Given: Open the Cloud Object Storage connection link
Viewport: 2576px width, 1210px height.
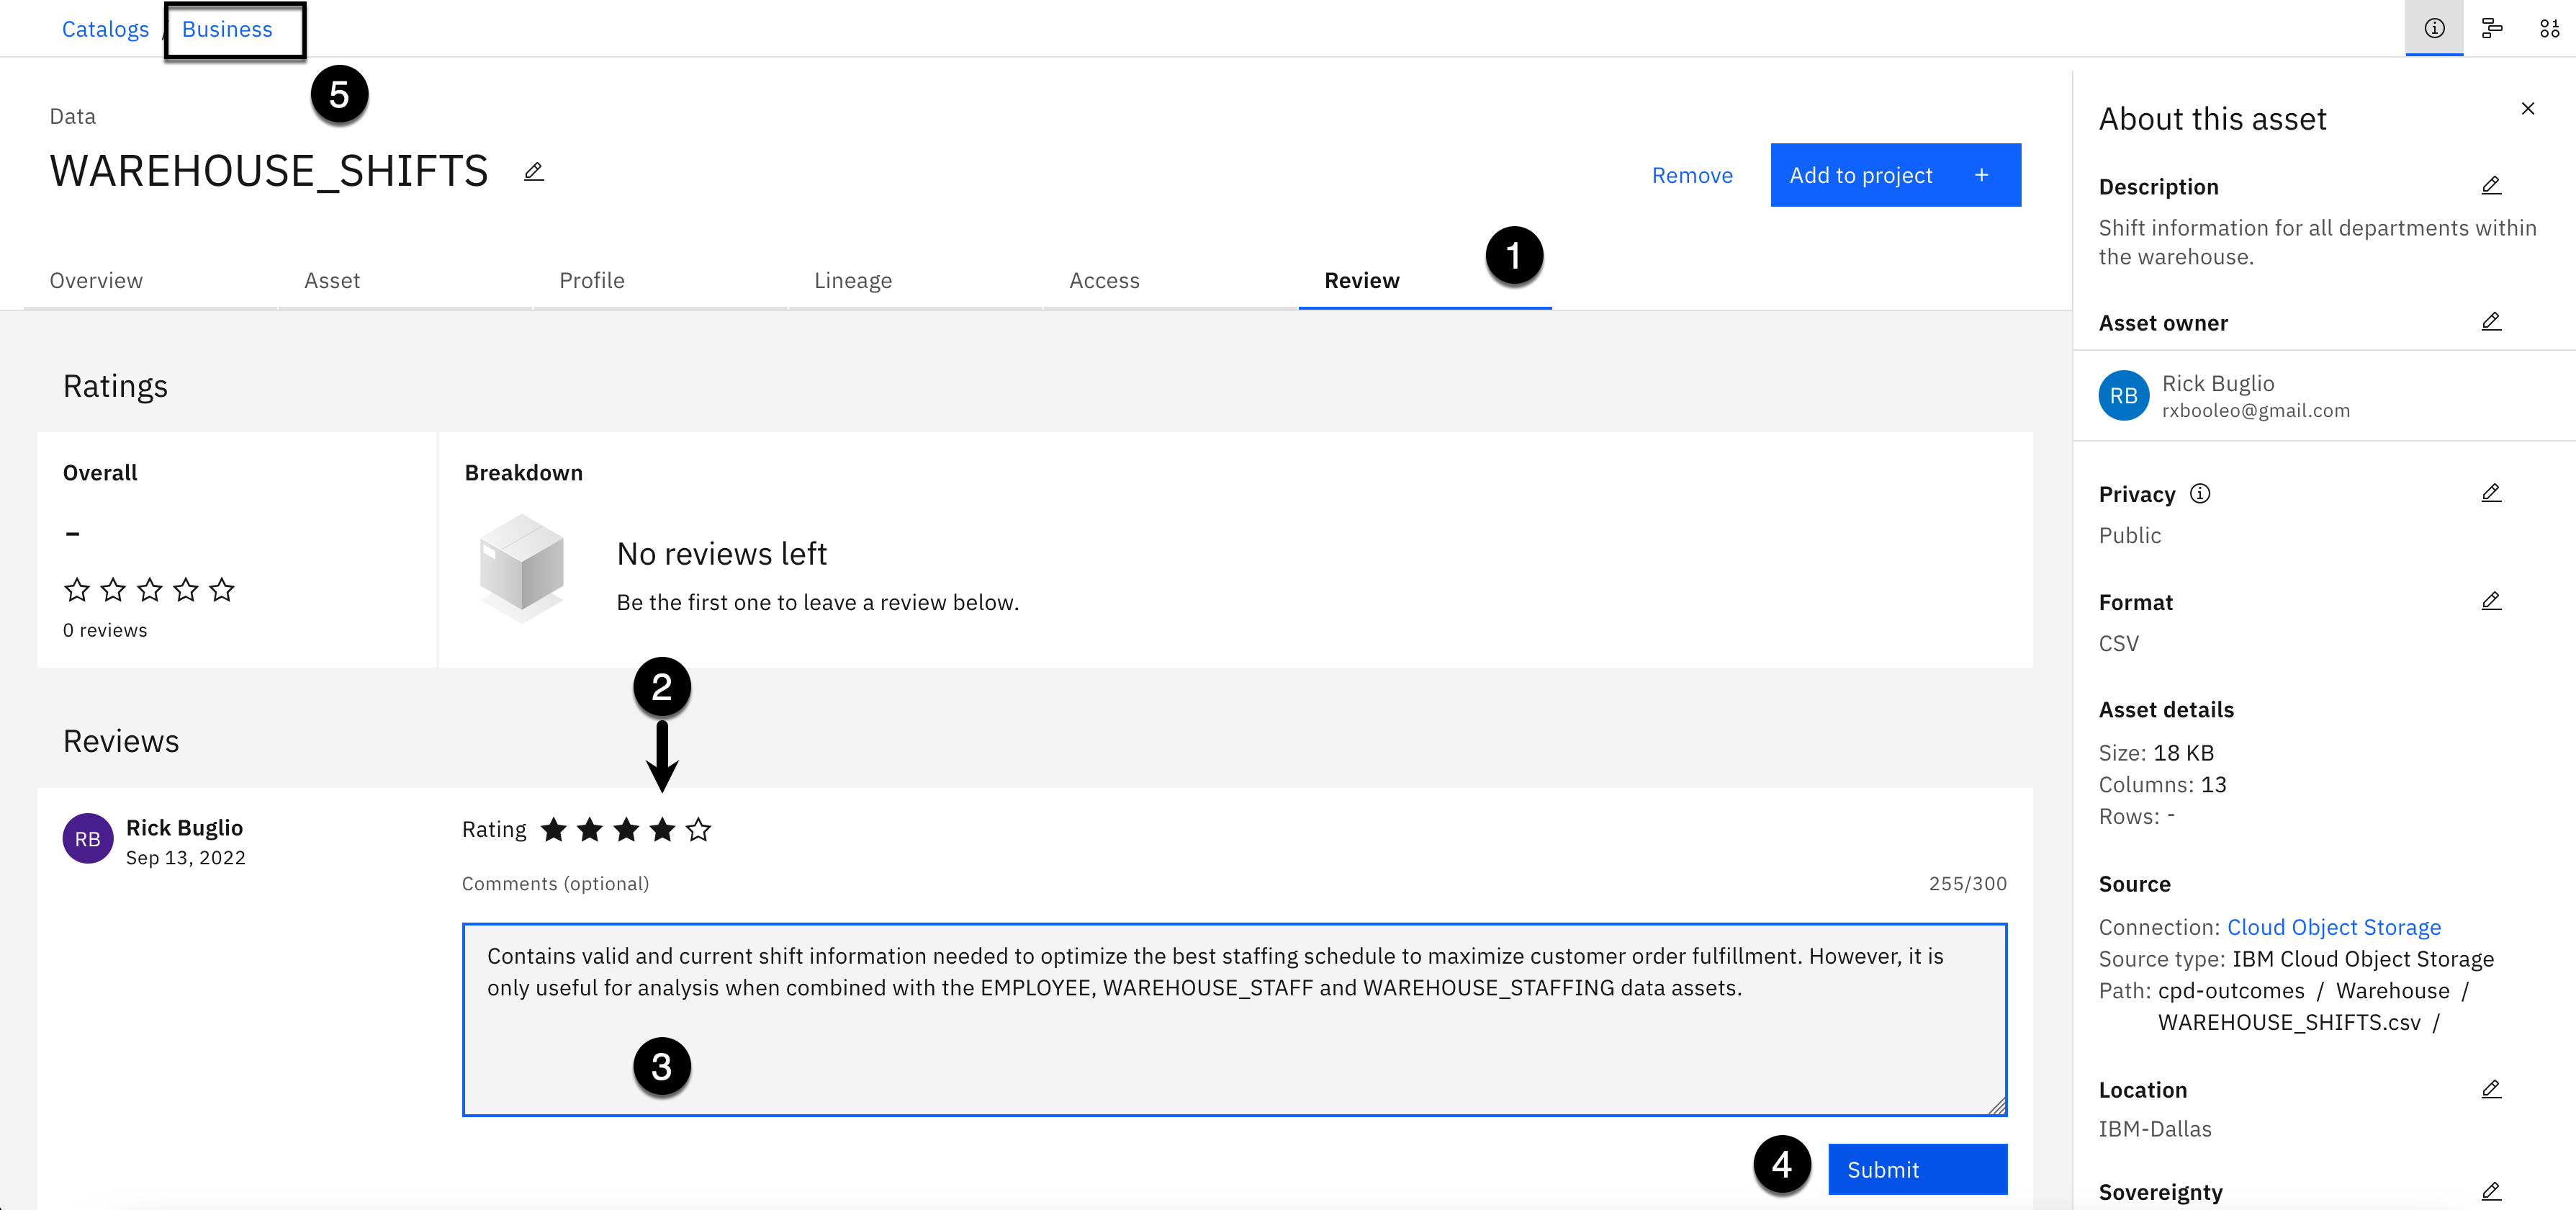Looking at the screenshot, I should coord(2334,927).
